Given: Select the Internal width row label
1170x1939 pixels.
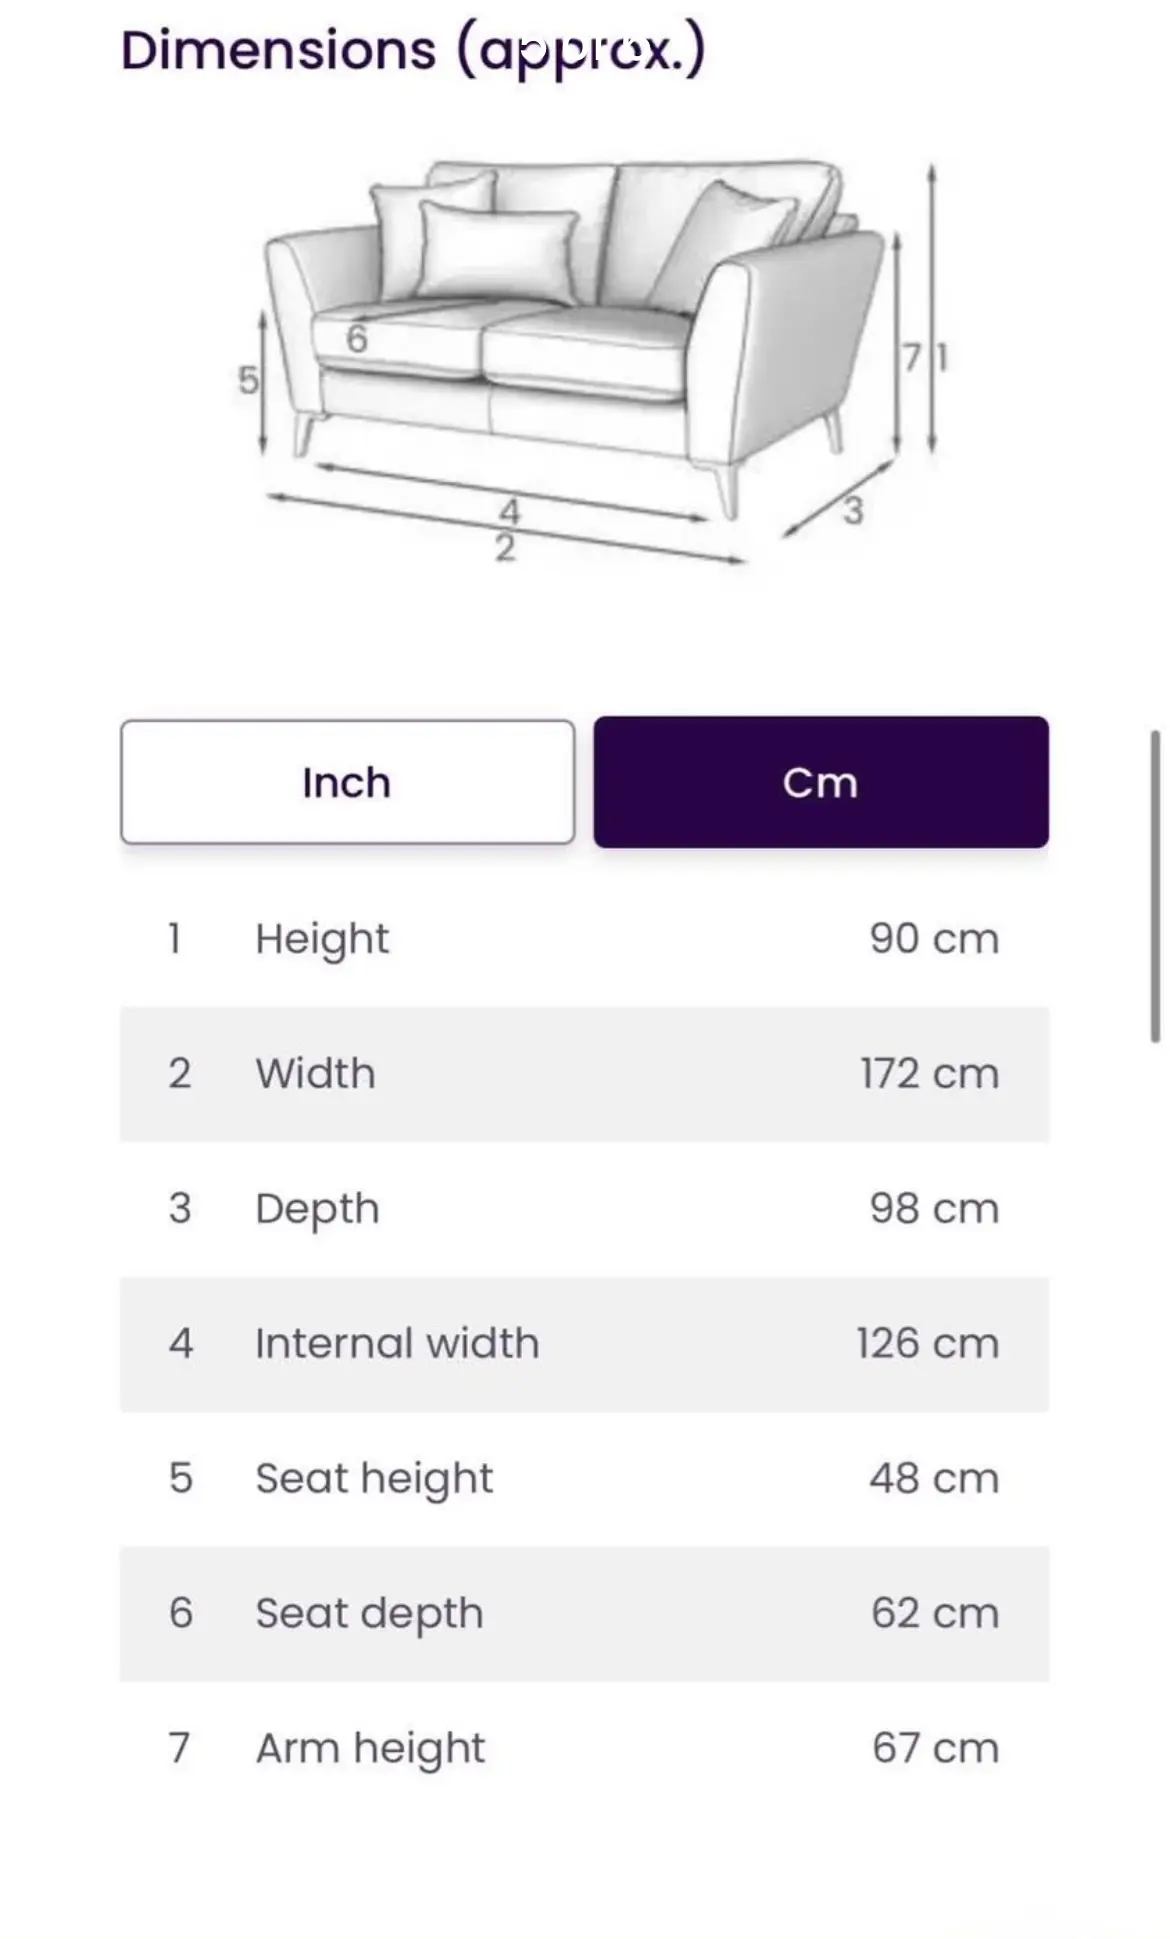Looking at the screenshot, I should (396, 1343).
